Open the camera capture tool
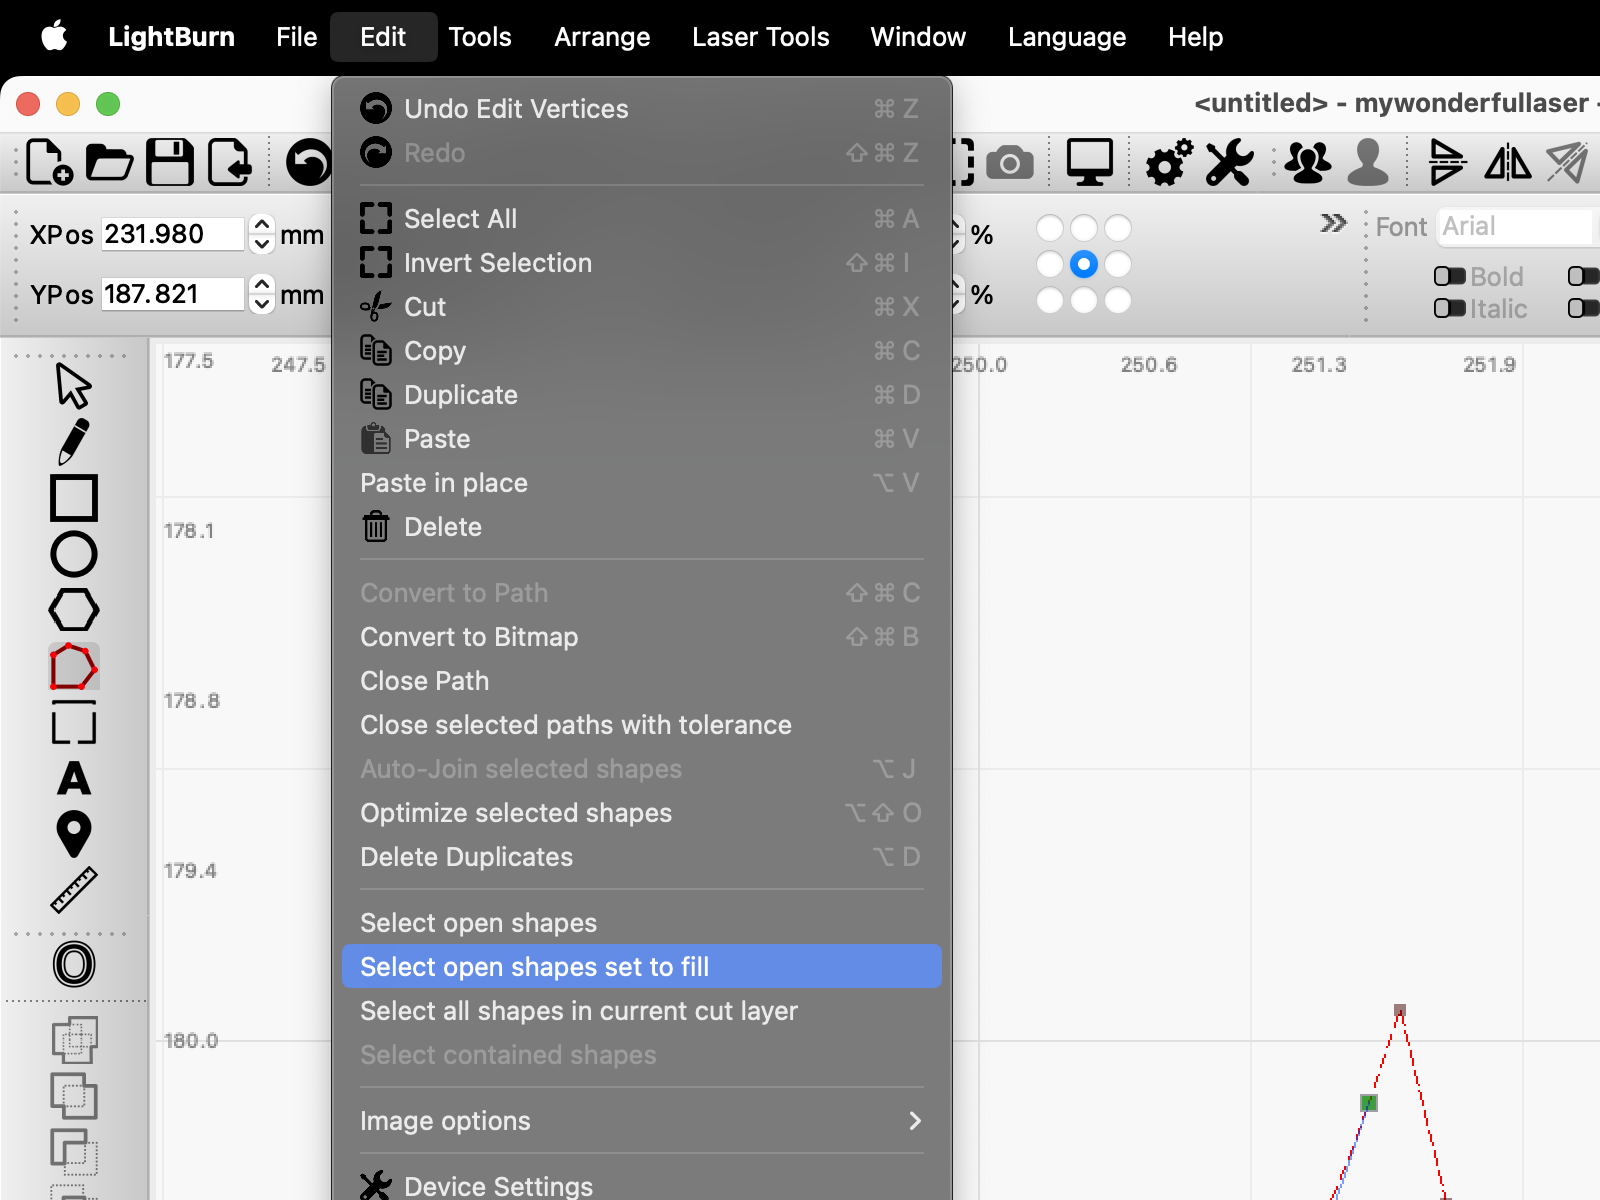This screenshot has width=1600, height=1200. (x=1010, y=160)
